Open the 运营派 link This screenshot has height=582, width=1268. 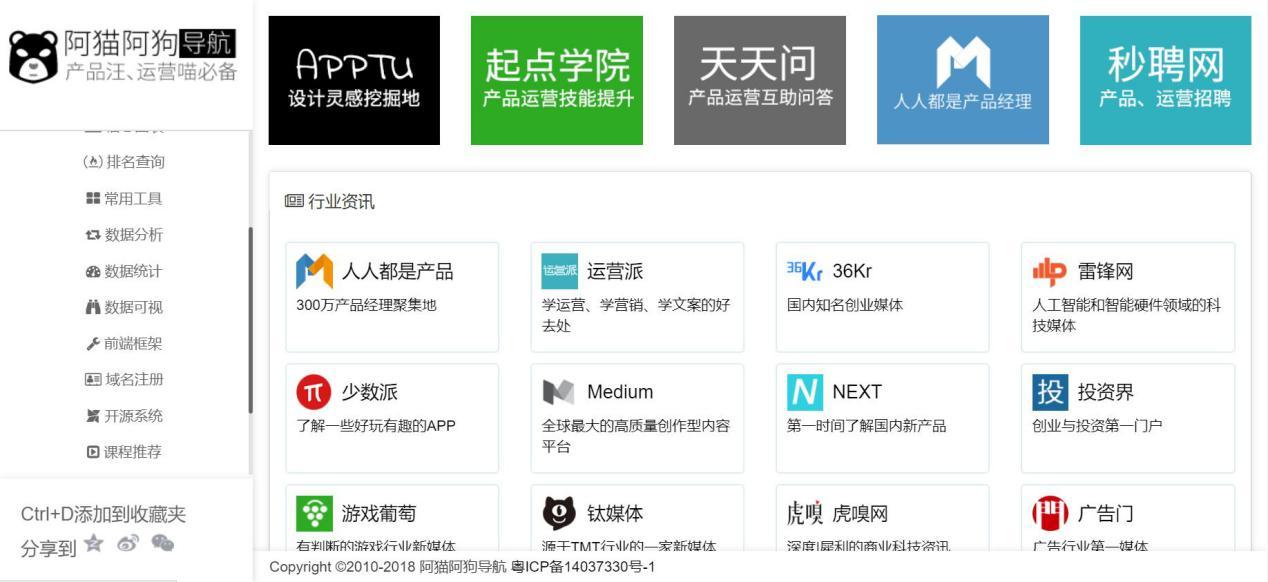click(615, 272)
